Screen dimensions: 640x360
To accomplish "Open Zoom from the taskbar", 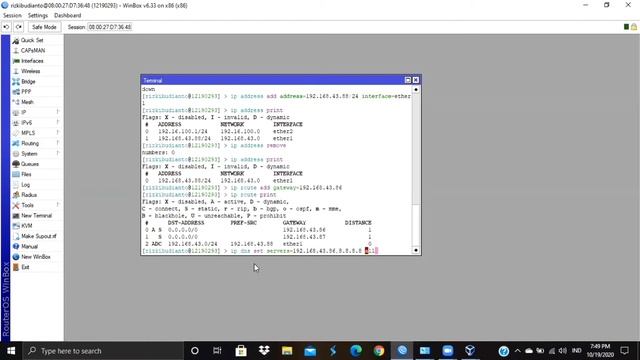I will (x=448, y=351).
